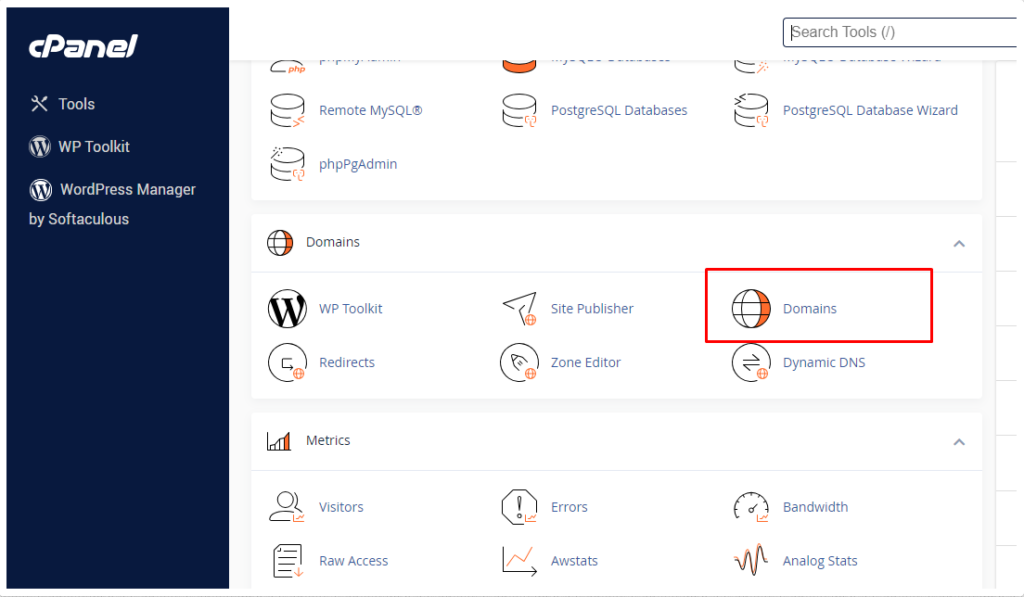This screenshot has width=1024, height=597.
Task: Click the Domains globe icon tool
Action: click(751, 309)
